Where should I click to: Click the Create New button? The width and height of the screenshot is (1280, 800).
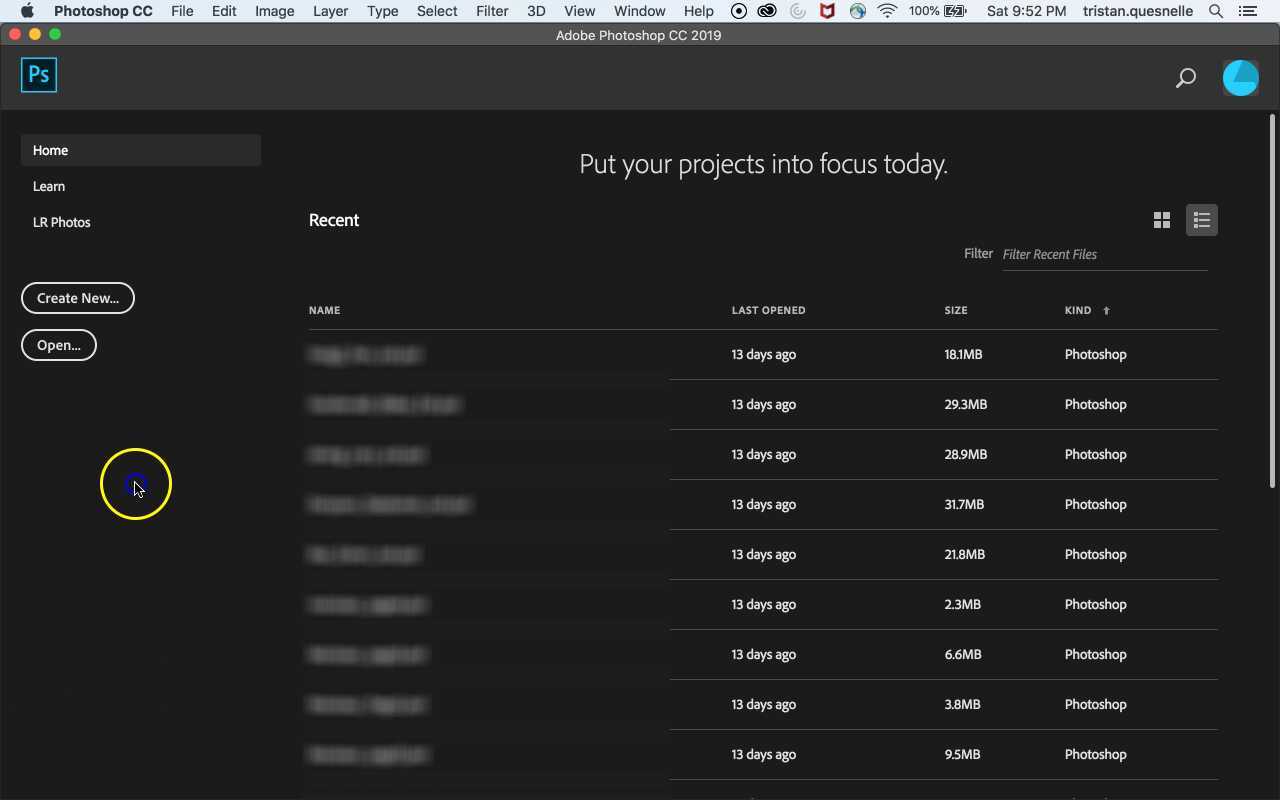pos(77,298)
